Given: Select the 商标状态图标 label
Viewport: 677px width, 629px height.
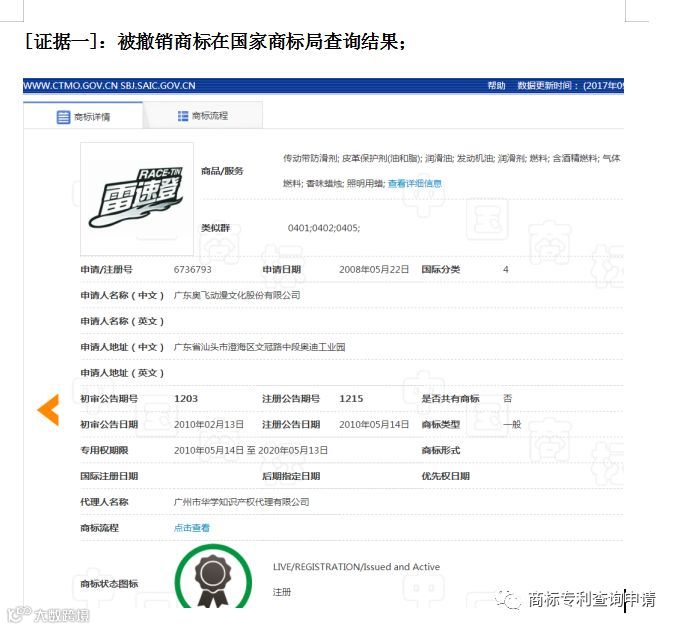Looking at the screenshot, I should 109,584.
